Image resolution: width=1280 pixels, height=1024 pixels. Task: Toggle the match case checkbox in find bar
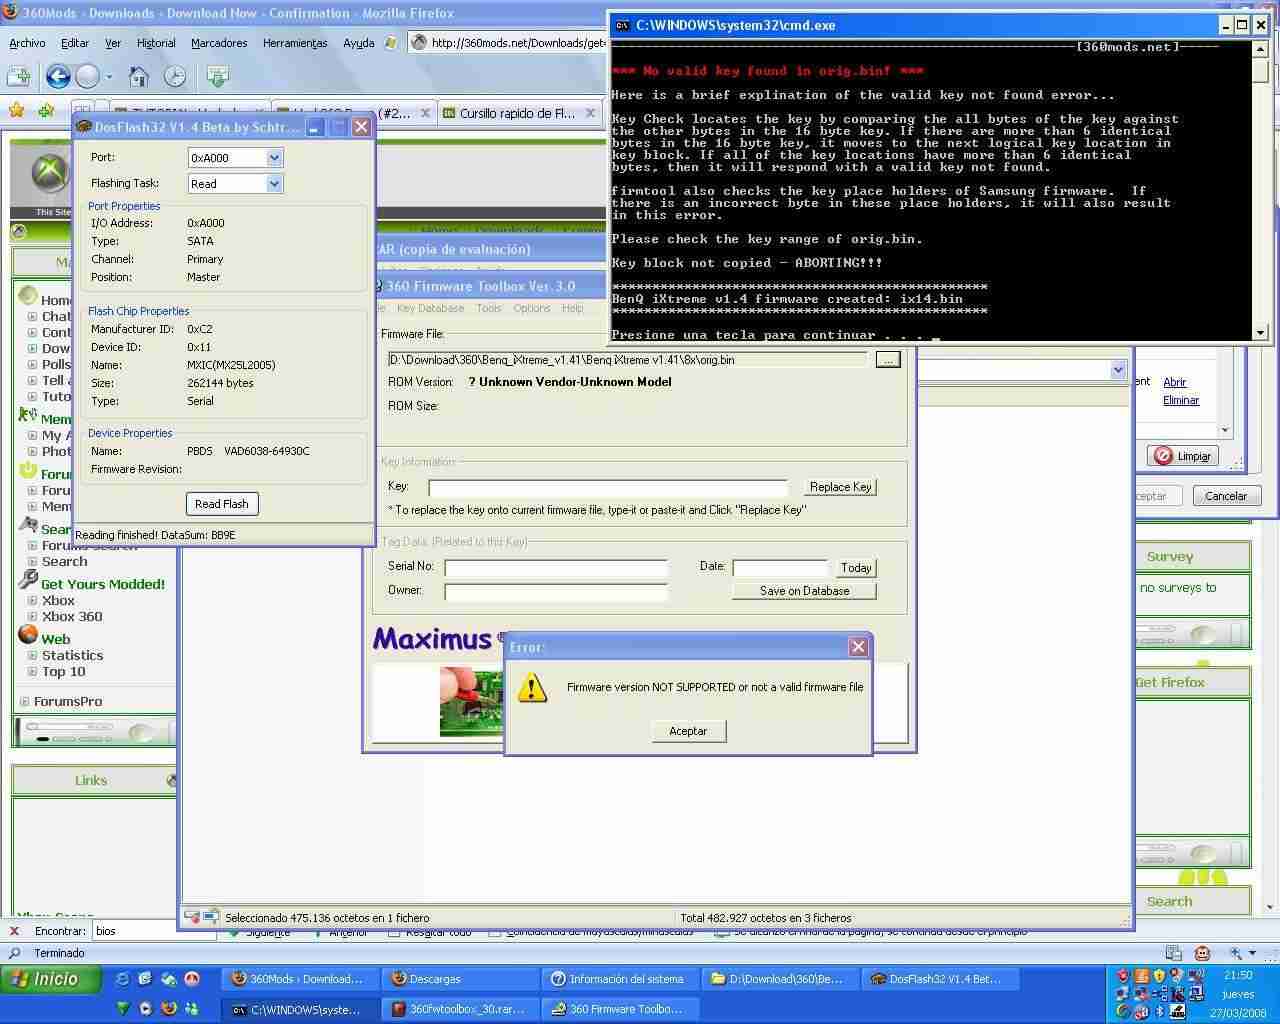(496, 932)
